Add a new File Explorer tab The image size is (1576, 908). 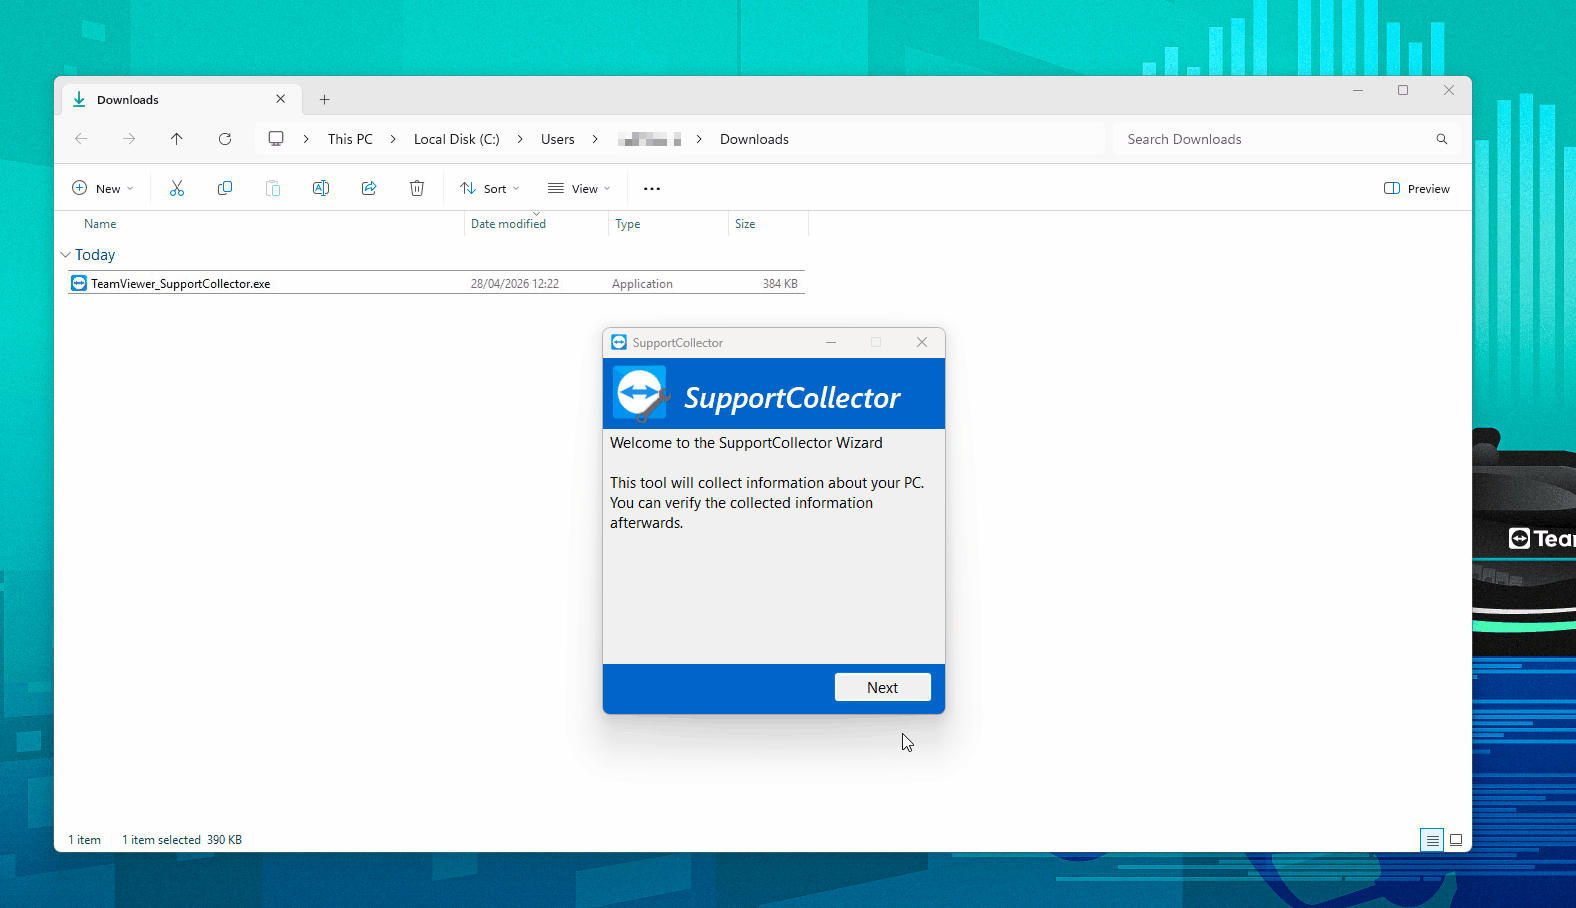click(x=324, y=99)
